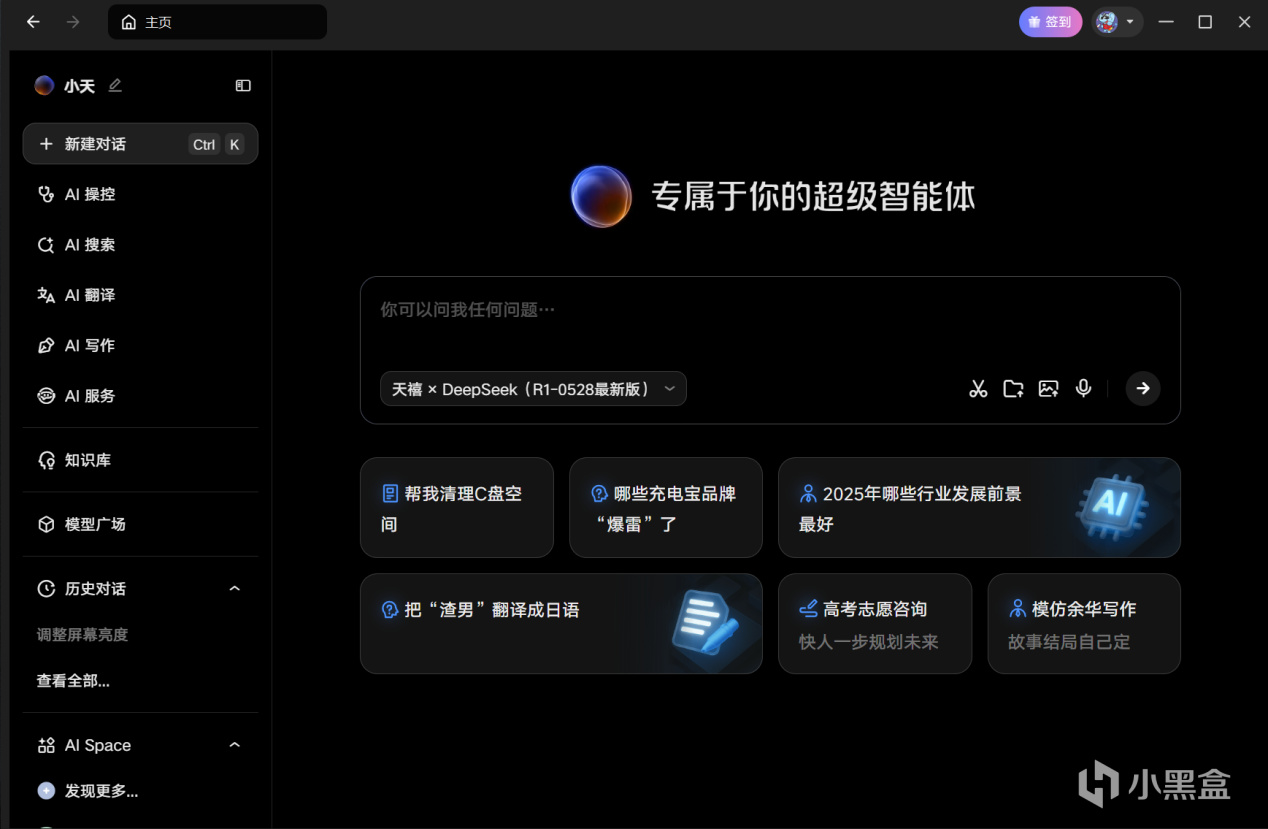
Task: Open the user avatar account menu
Action: 1117,22
